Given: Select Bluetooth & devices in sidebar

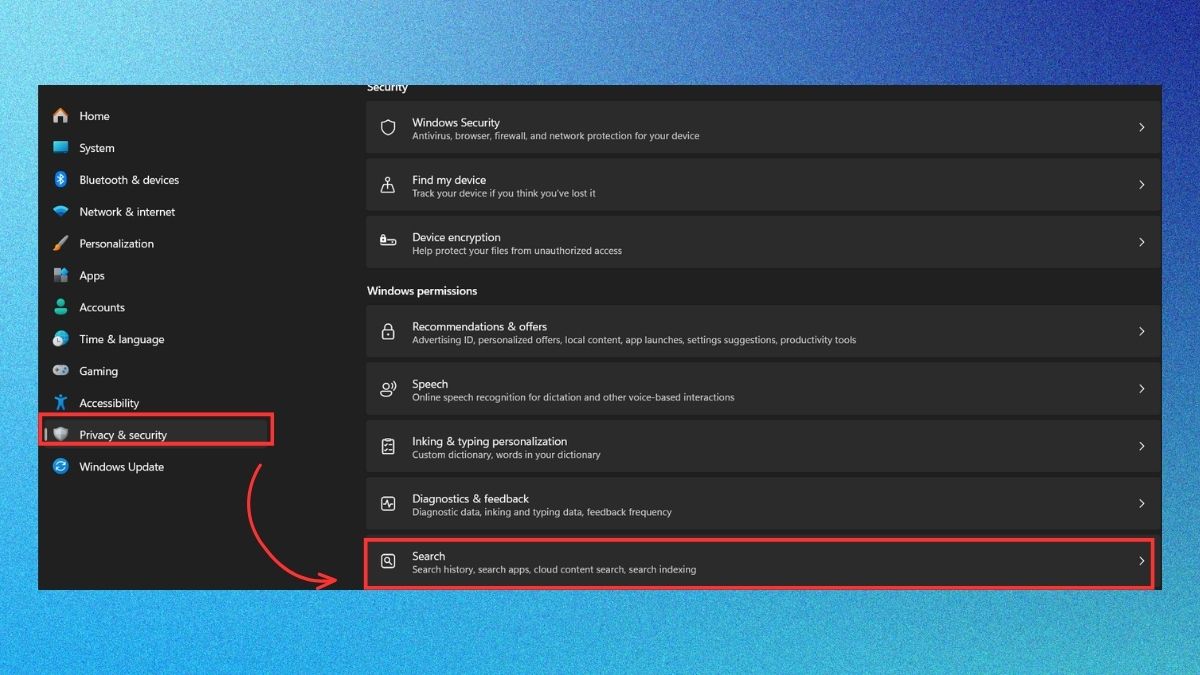Looking at the screenshot, I should [157, 180].
